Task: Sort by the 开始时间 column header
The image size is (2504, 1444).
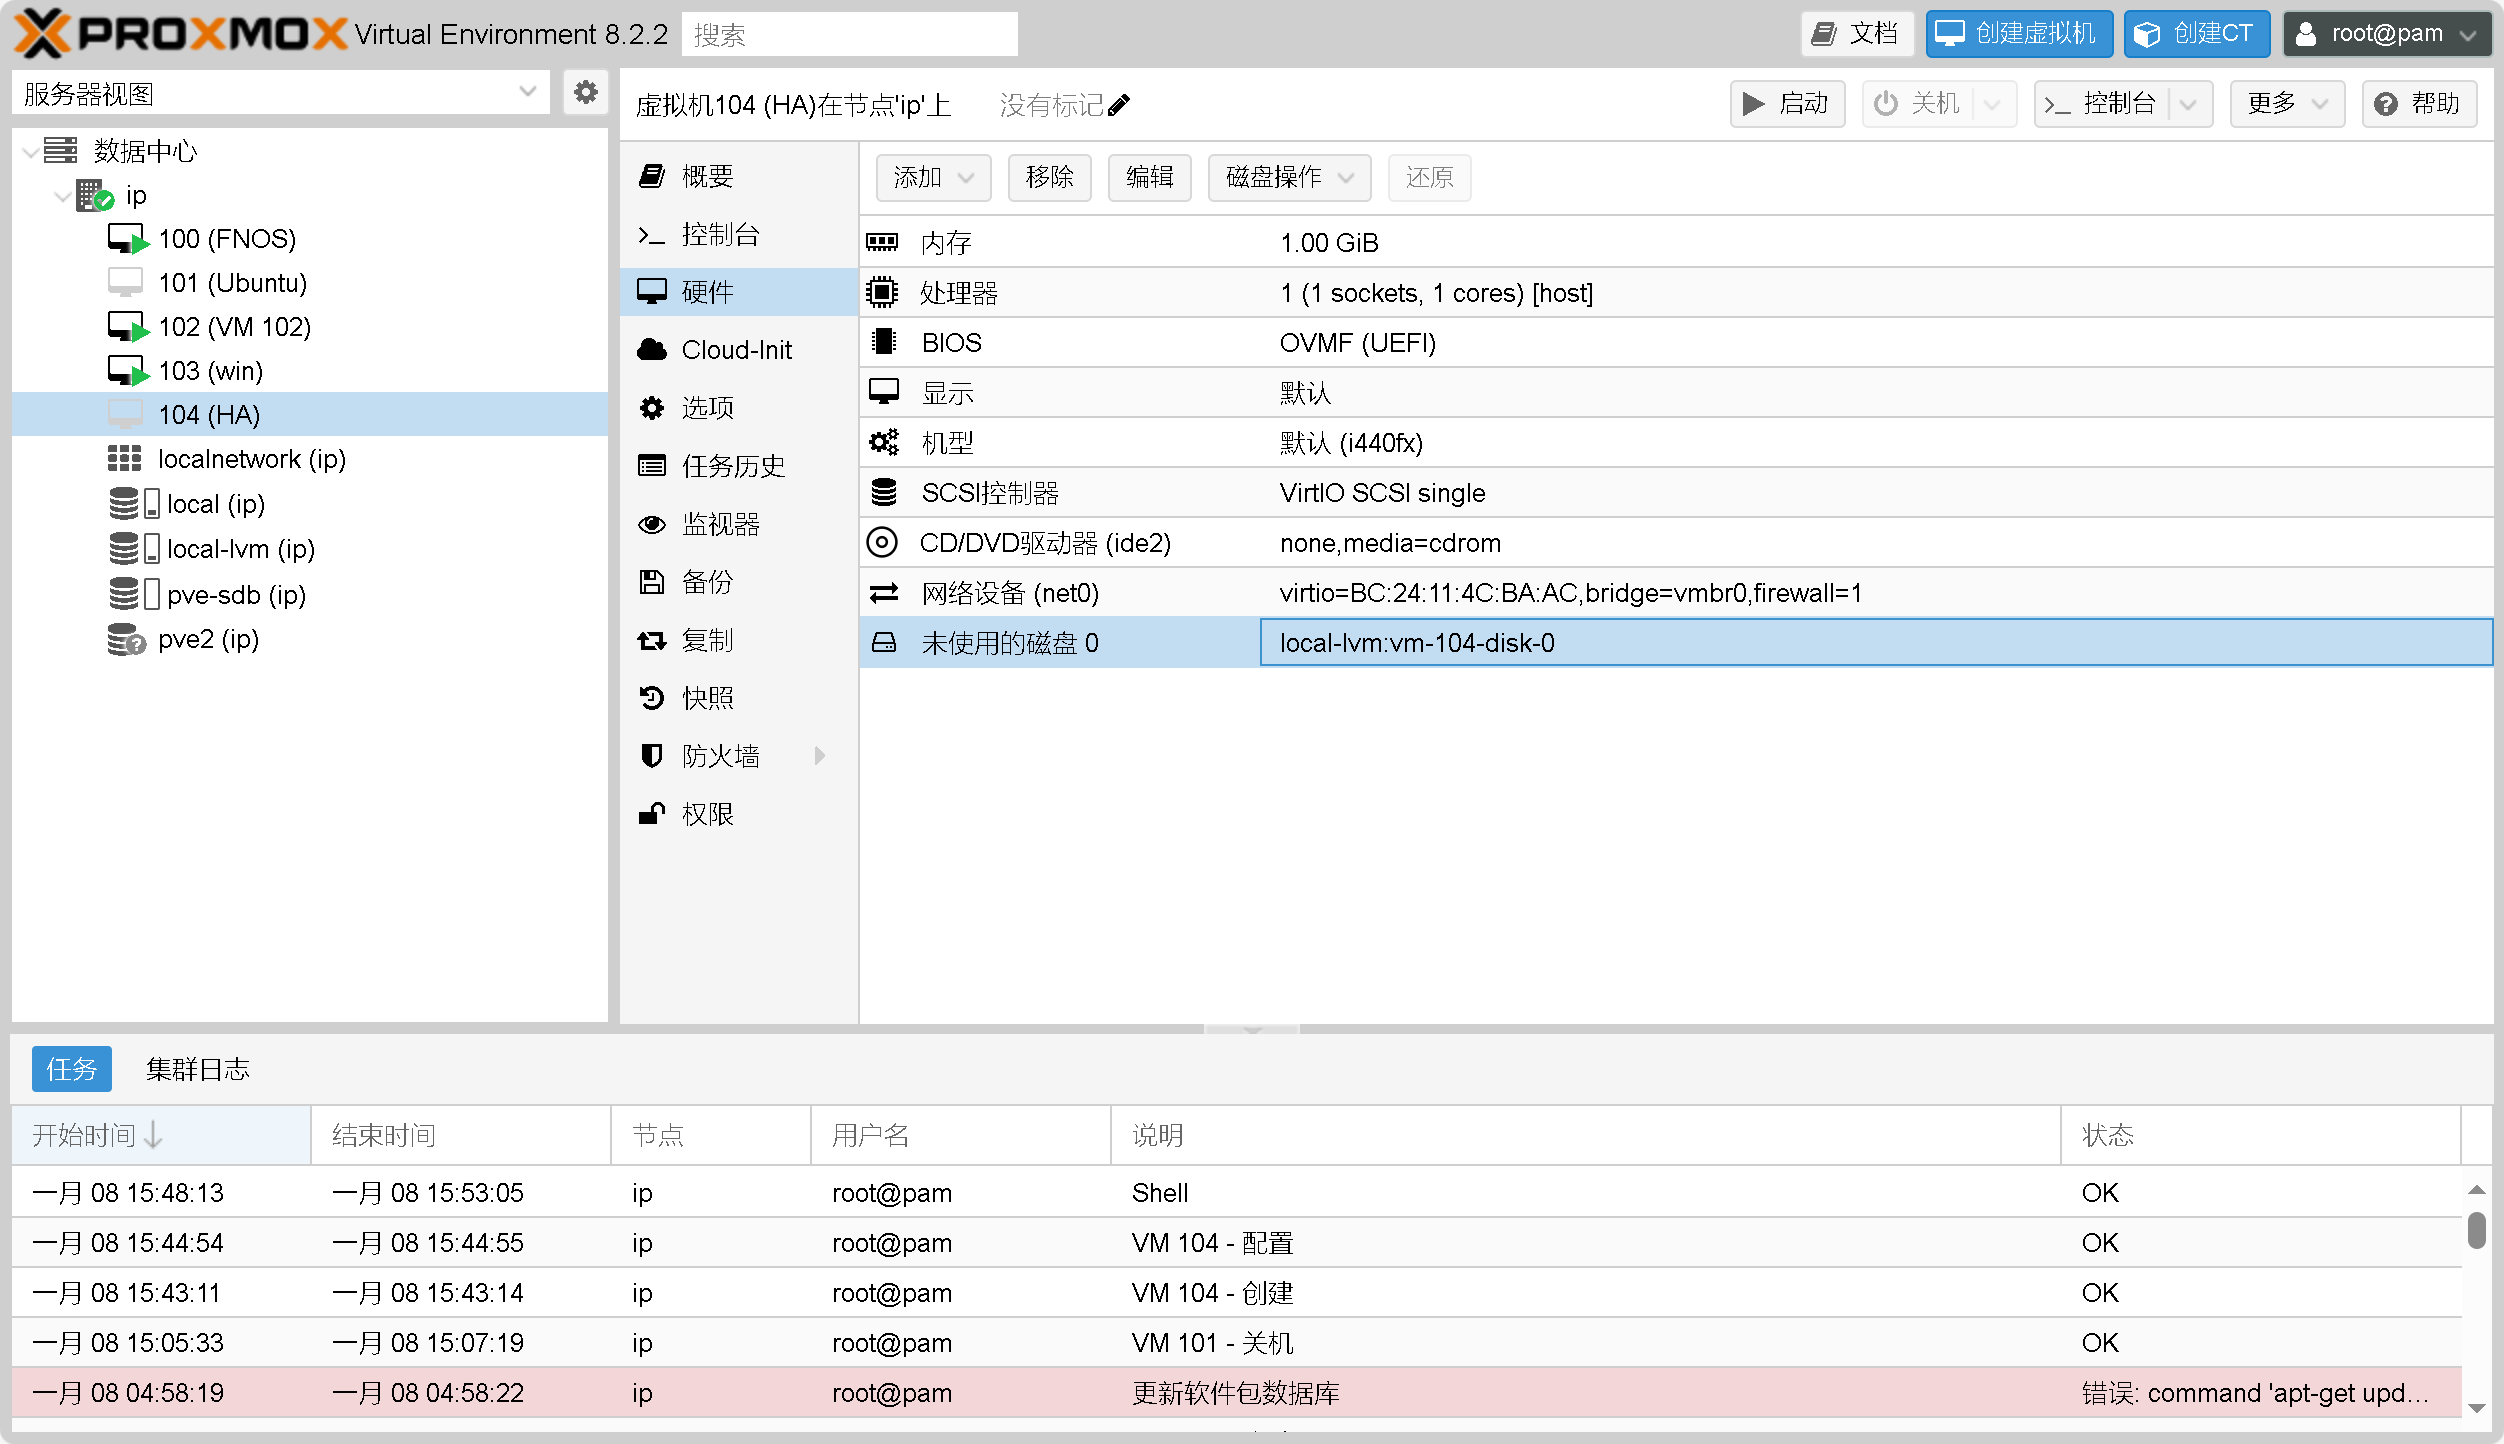Action: pos(161,1135)
